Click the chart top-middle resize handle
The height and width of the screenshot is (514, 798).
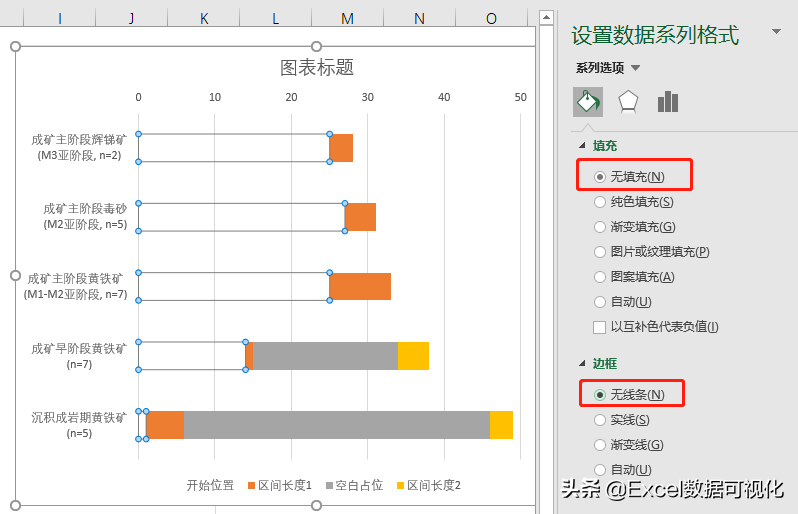(317, 47)
